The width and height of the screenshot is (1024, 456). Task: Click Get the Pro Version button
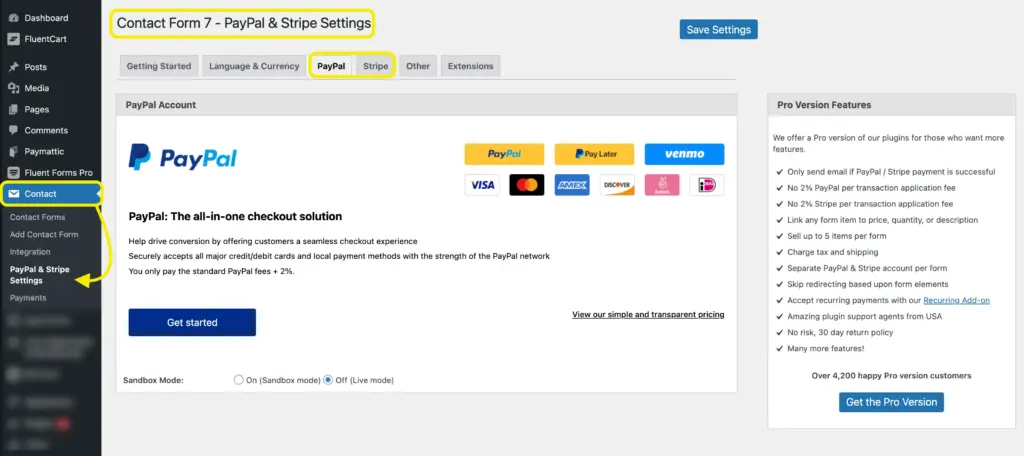point(891,402)
